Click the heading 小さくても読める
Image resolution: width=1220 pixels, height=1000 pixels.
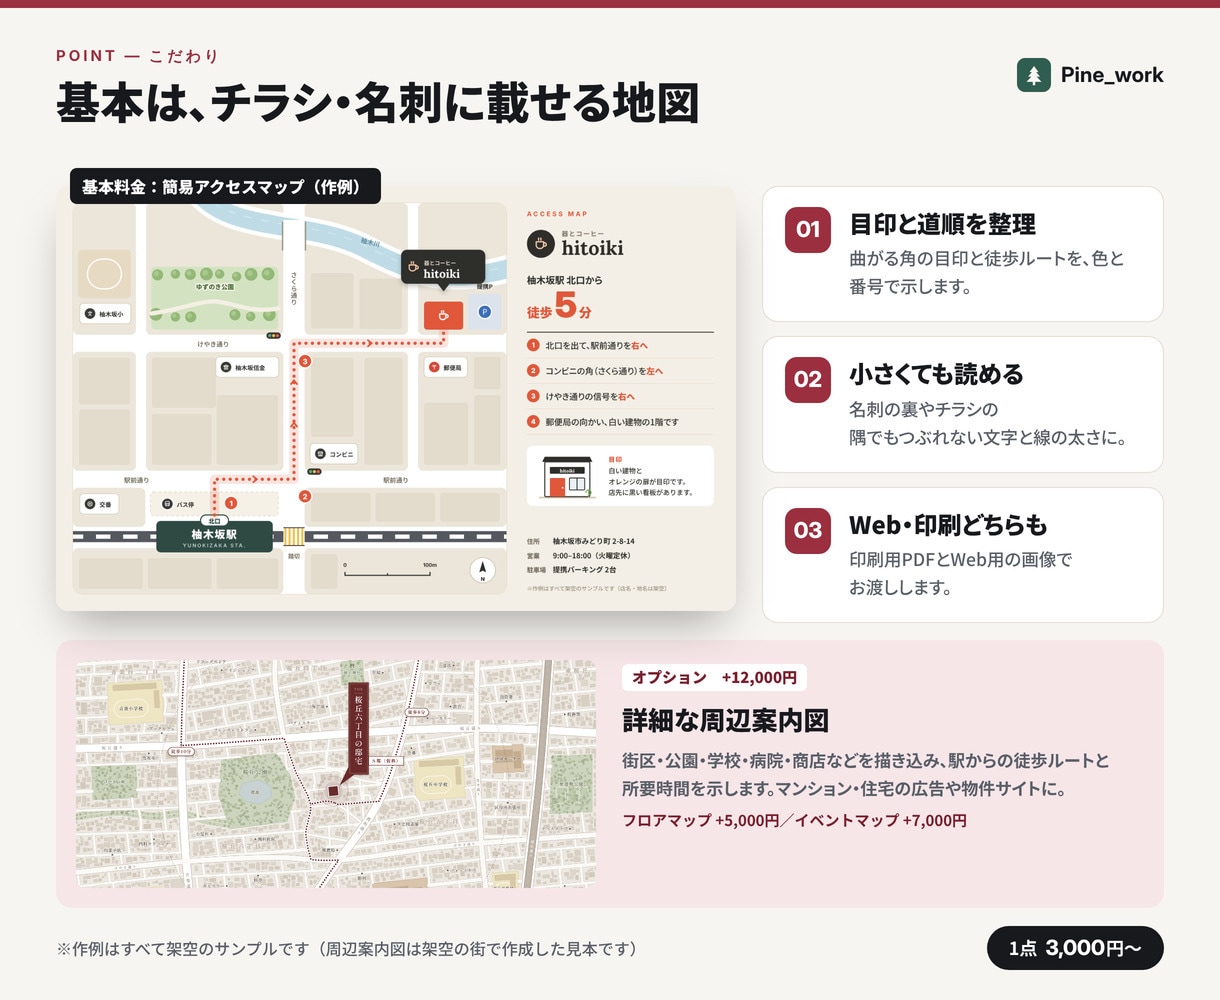click(x=936, y=374)
